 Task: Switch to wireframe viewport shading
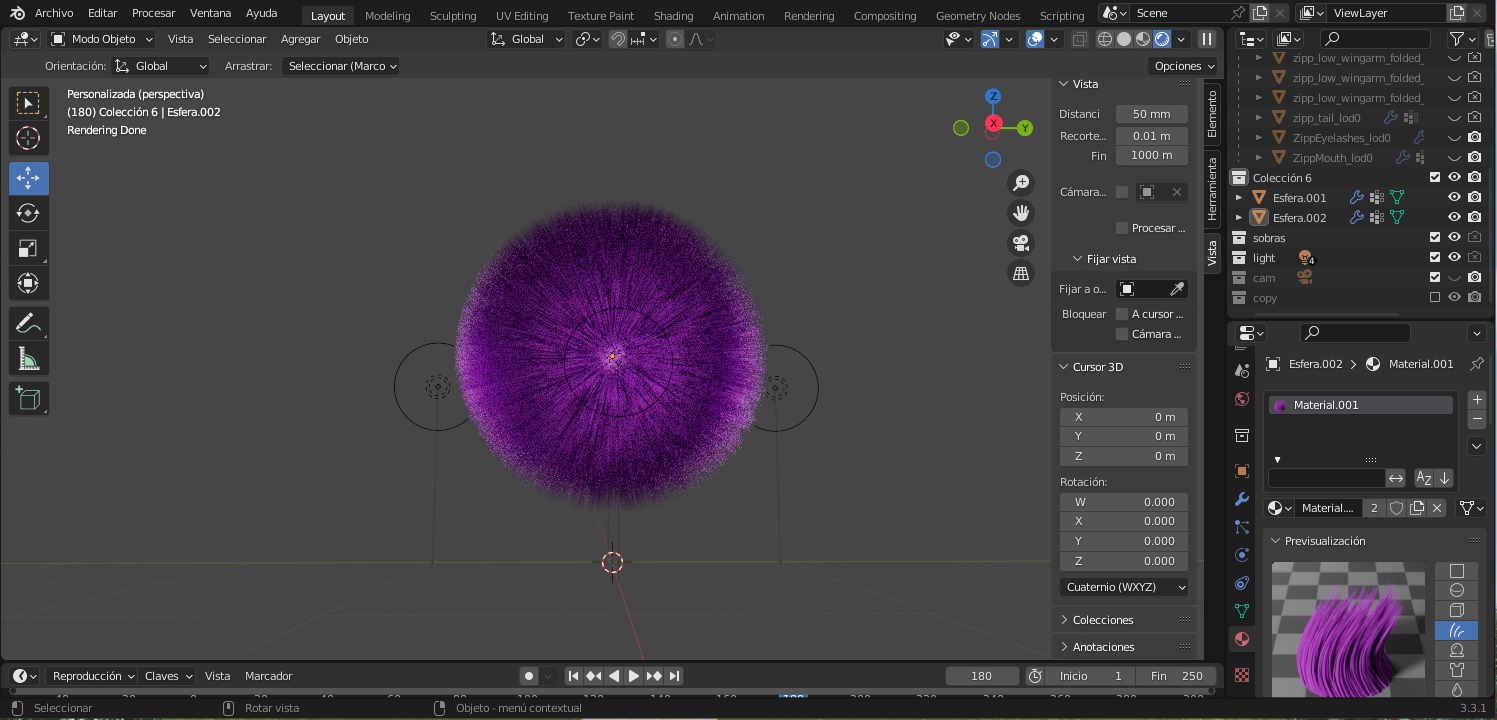tap(1105, 39)
